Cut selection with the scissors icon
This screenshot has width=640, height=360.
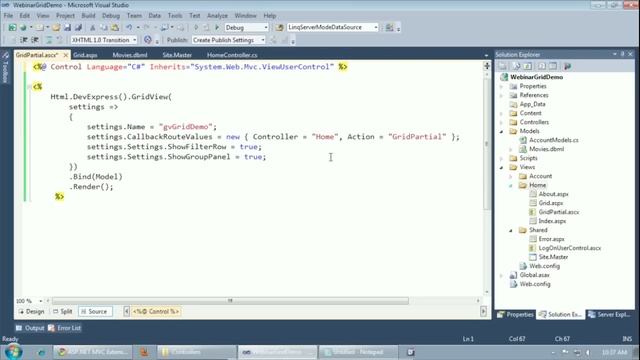pos(93,27)
